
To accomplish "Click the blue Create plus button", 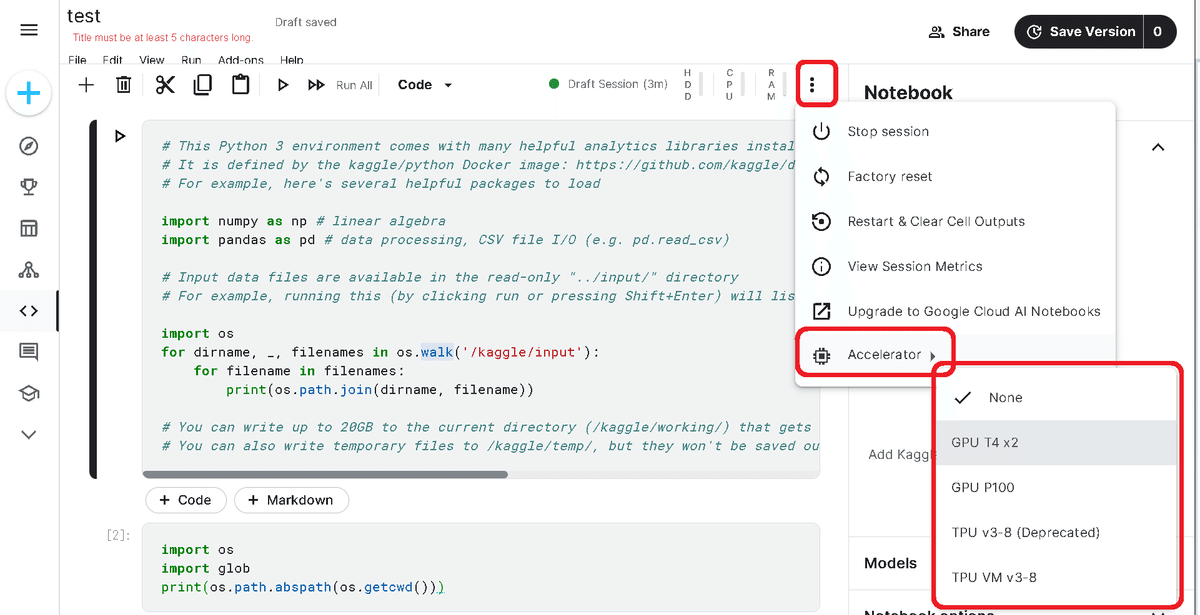I will pos(29,94).
